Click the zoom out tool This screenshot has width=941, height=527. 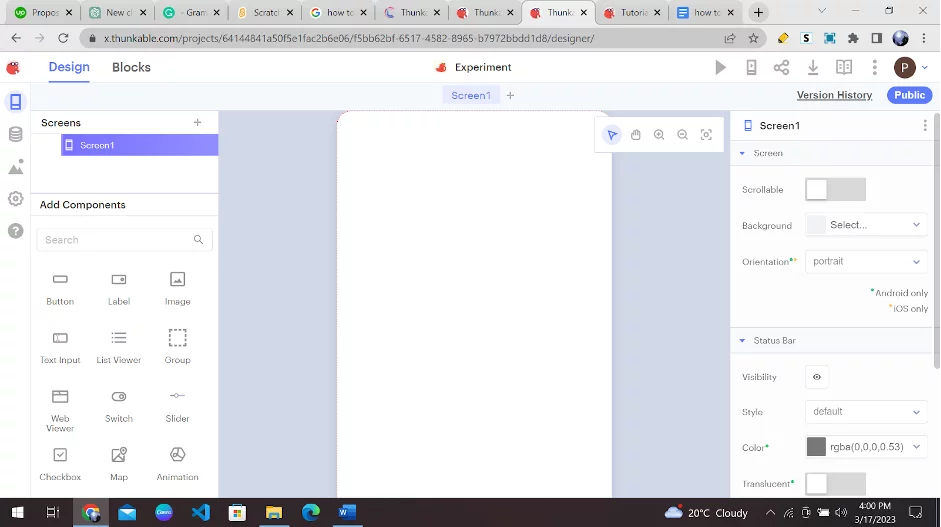click(x=682, y=135)
